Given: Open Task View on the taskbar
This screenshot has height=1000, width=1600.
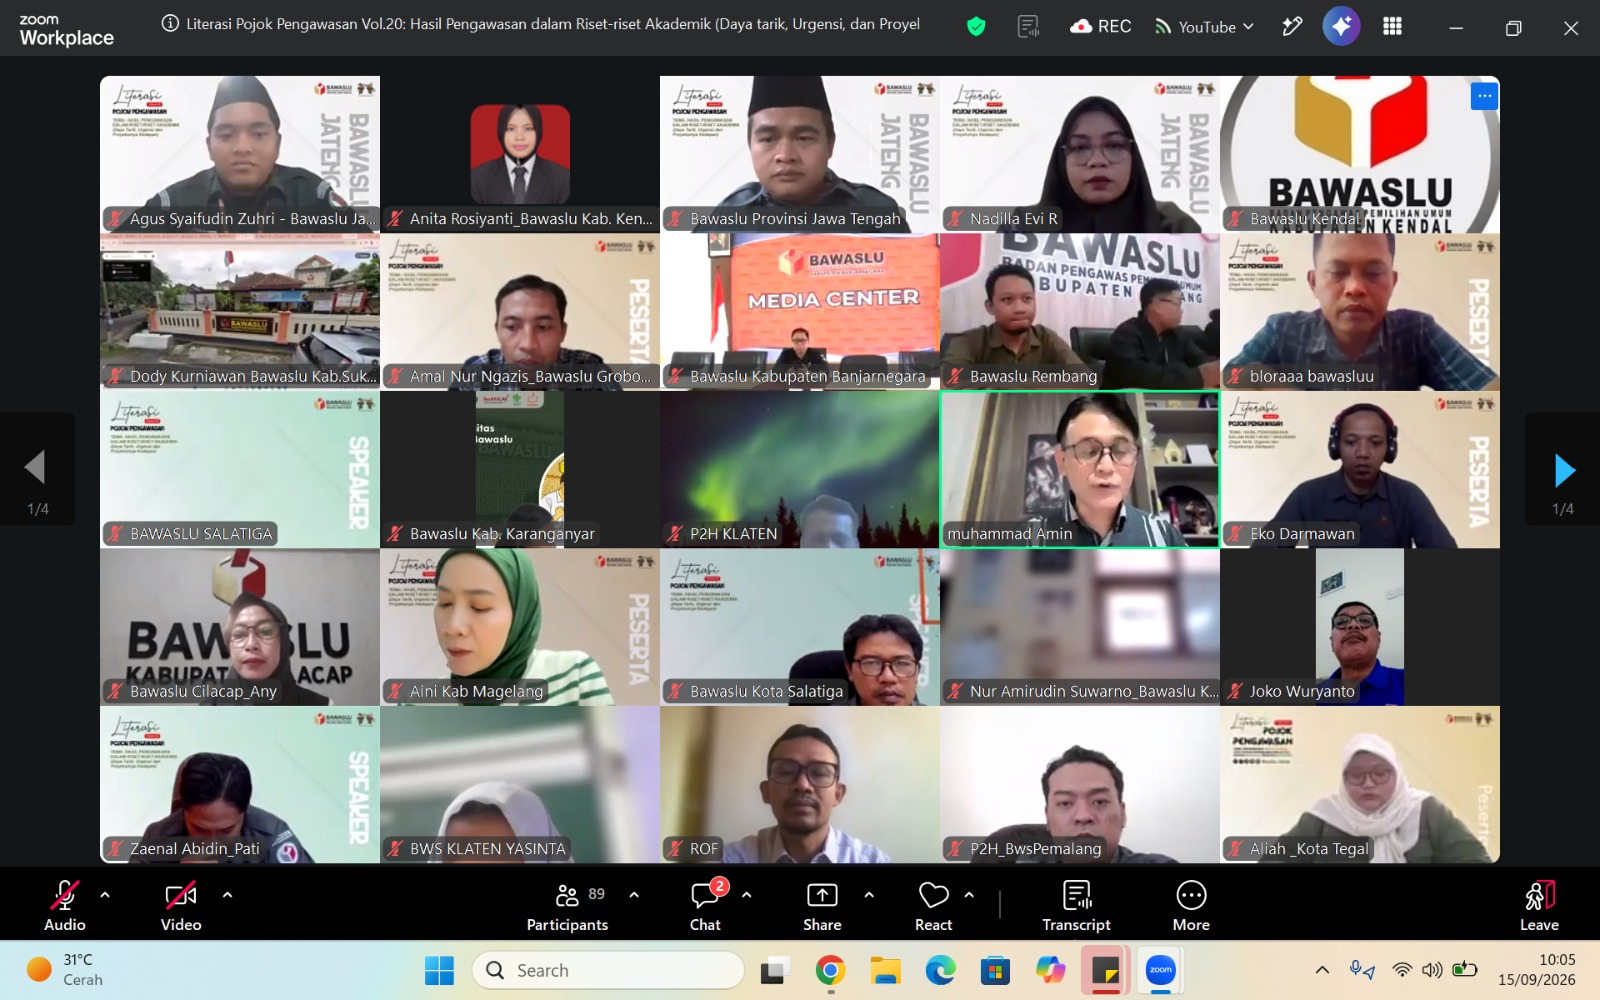Looking at the screenshot, I should [x=775, y=970].
